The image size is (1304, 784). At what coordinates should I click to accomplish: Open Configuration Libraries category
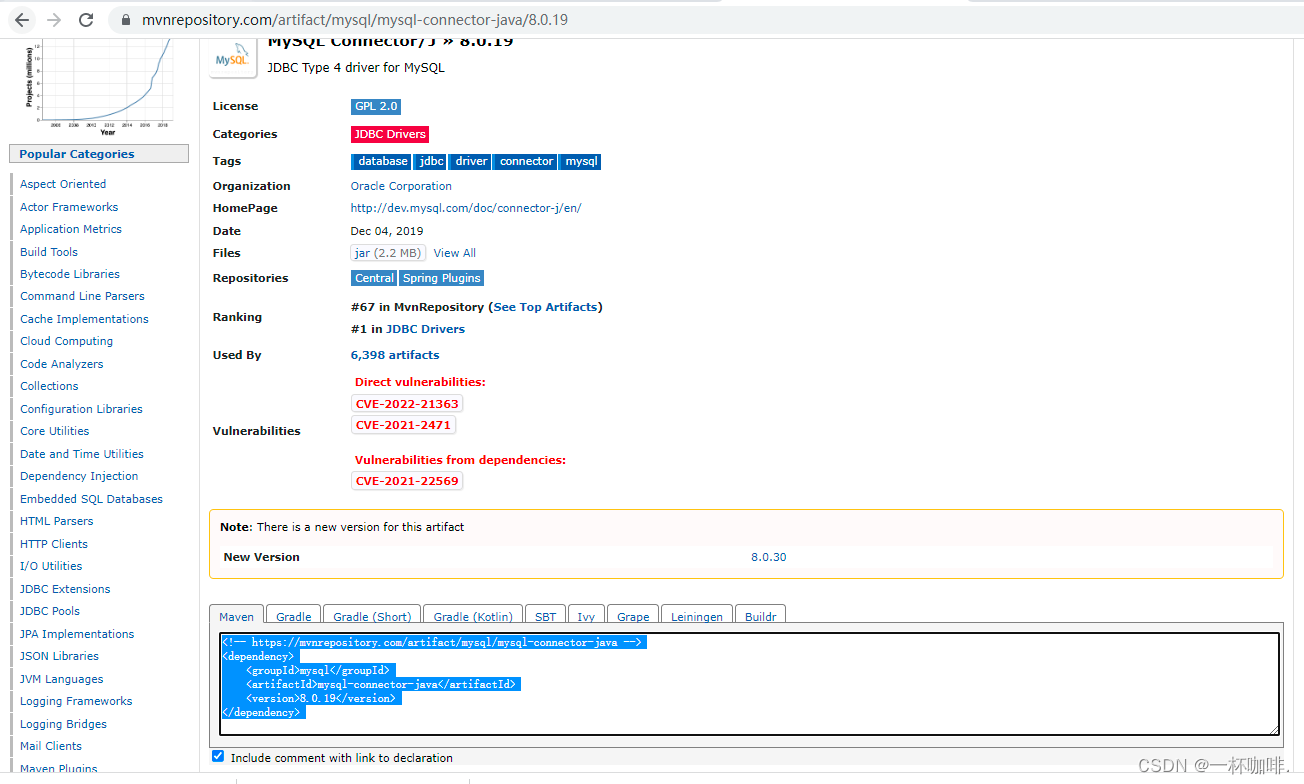point(81,409)
